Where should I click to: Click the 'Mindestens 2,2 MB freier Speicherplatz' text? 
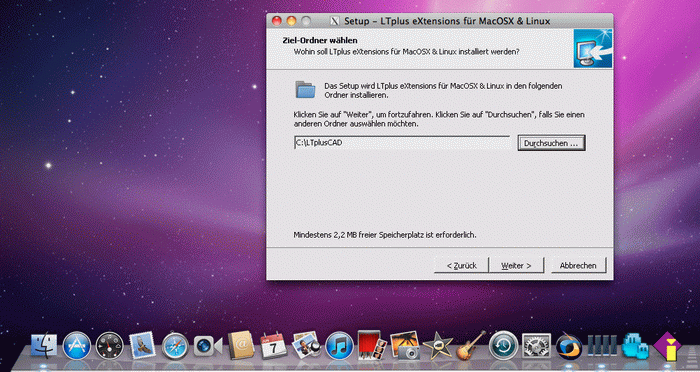pyautogui.click(x=385, y=234)
